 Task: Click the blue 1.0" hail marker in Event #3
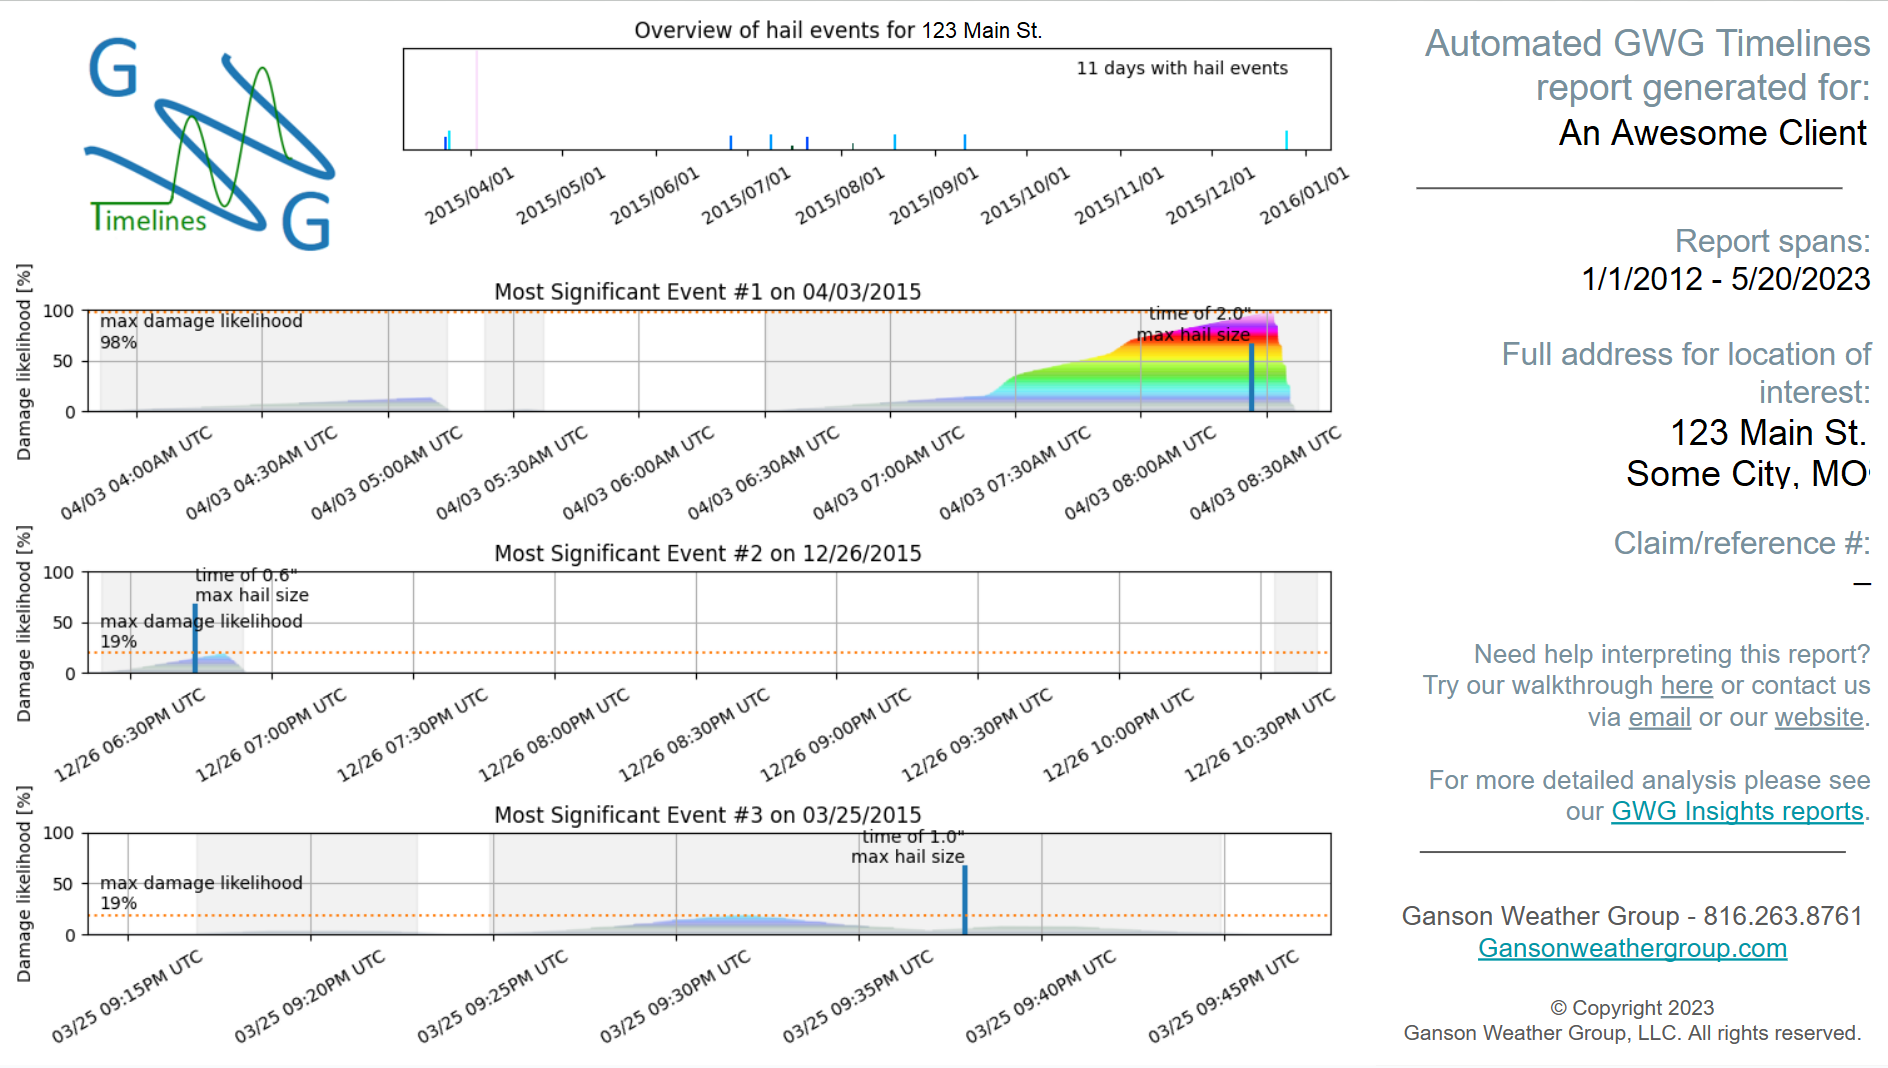(x=965, y=900)
